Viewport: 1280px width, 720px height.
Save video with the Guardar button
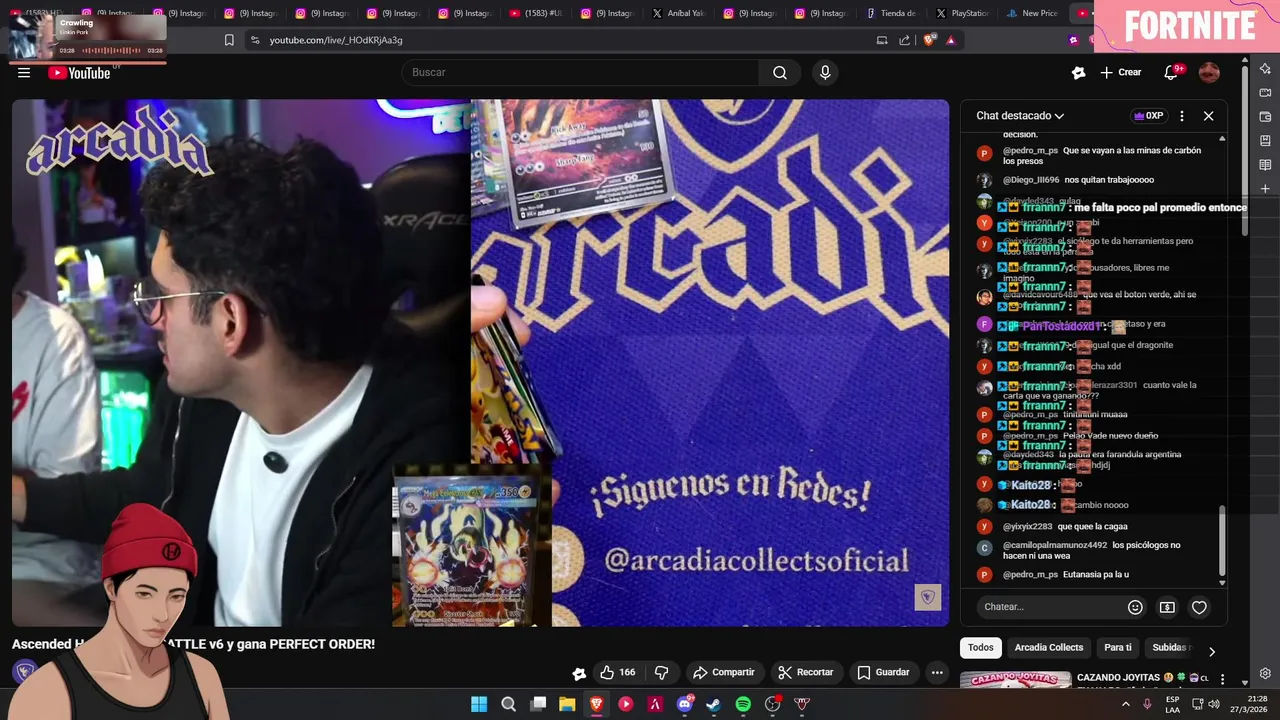pyautogui.click(x=884, y=673)
